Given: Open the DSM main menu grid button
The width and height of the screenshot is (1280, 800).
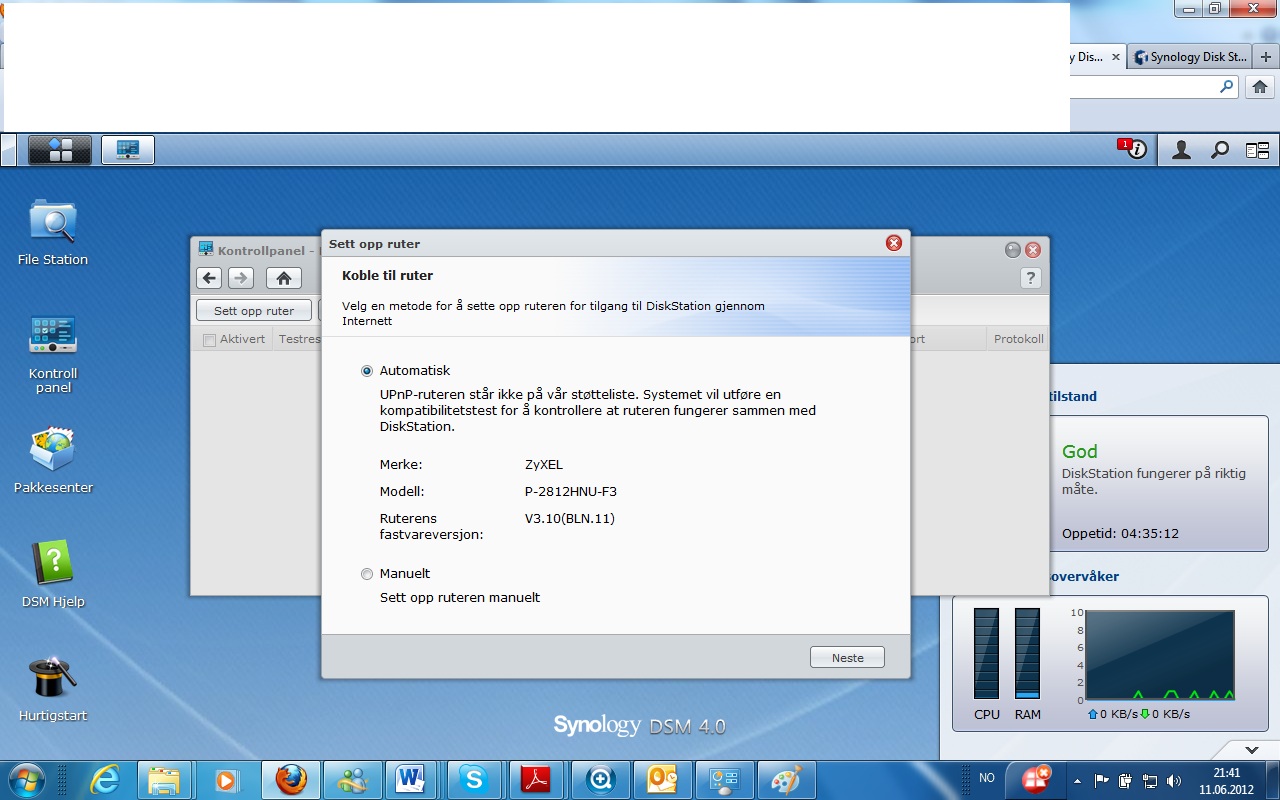Looking at the screenshot, I should click(60, 150).
